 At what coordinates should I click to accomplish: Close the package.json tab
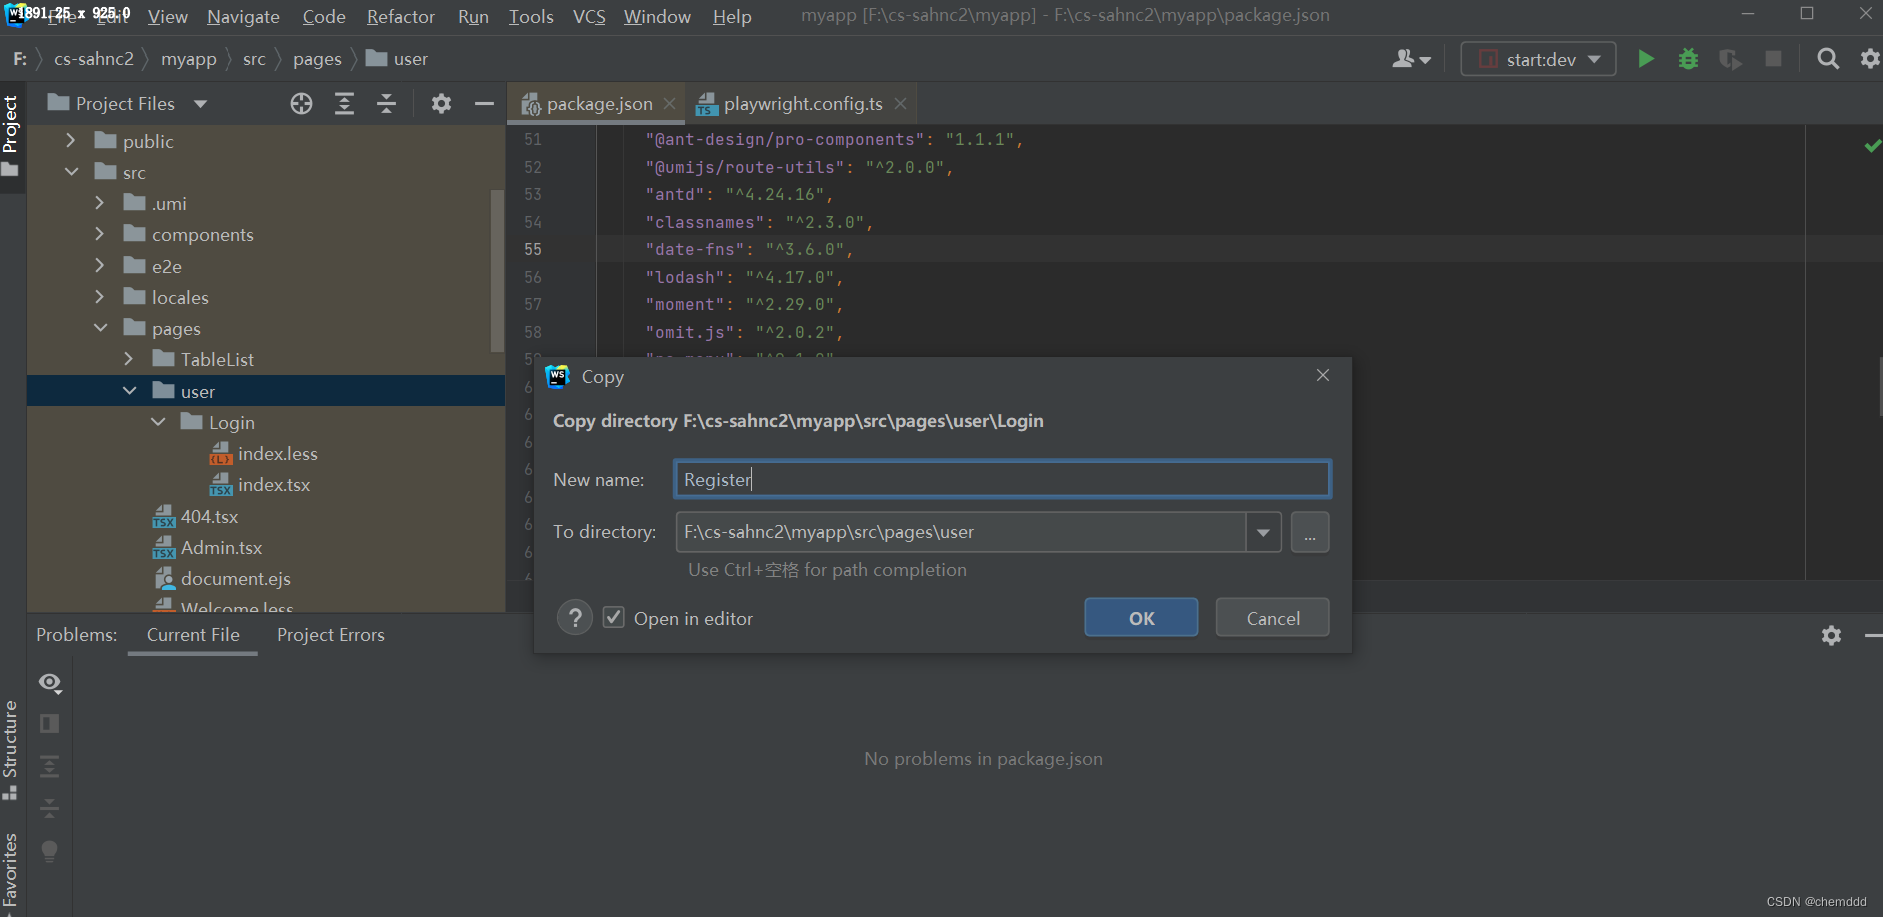(669, 104)
